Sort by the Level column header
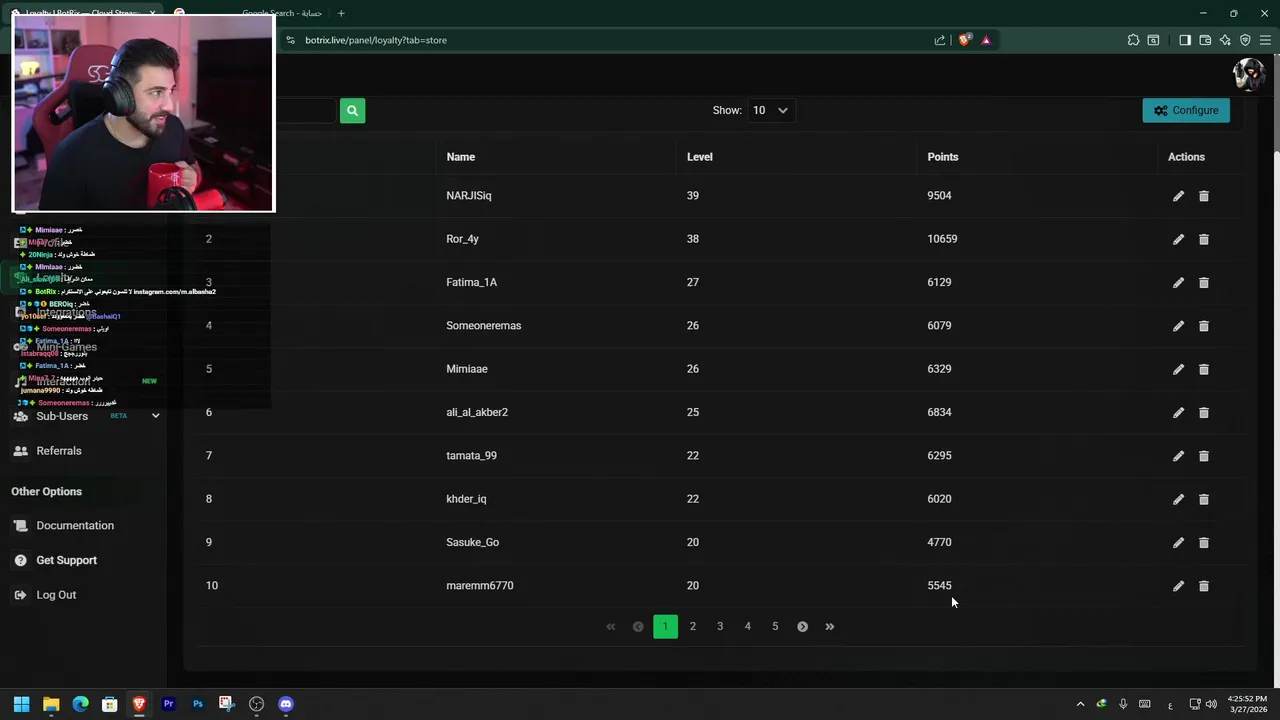This screenshot has height=720, width=1280. point(700,157)
